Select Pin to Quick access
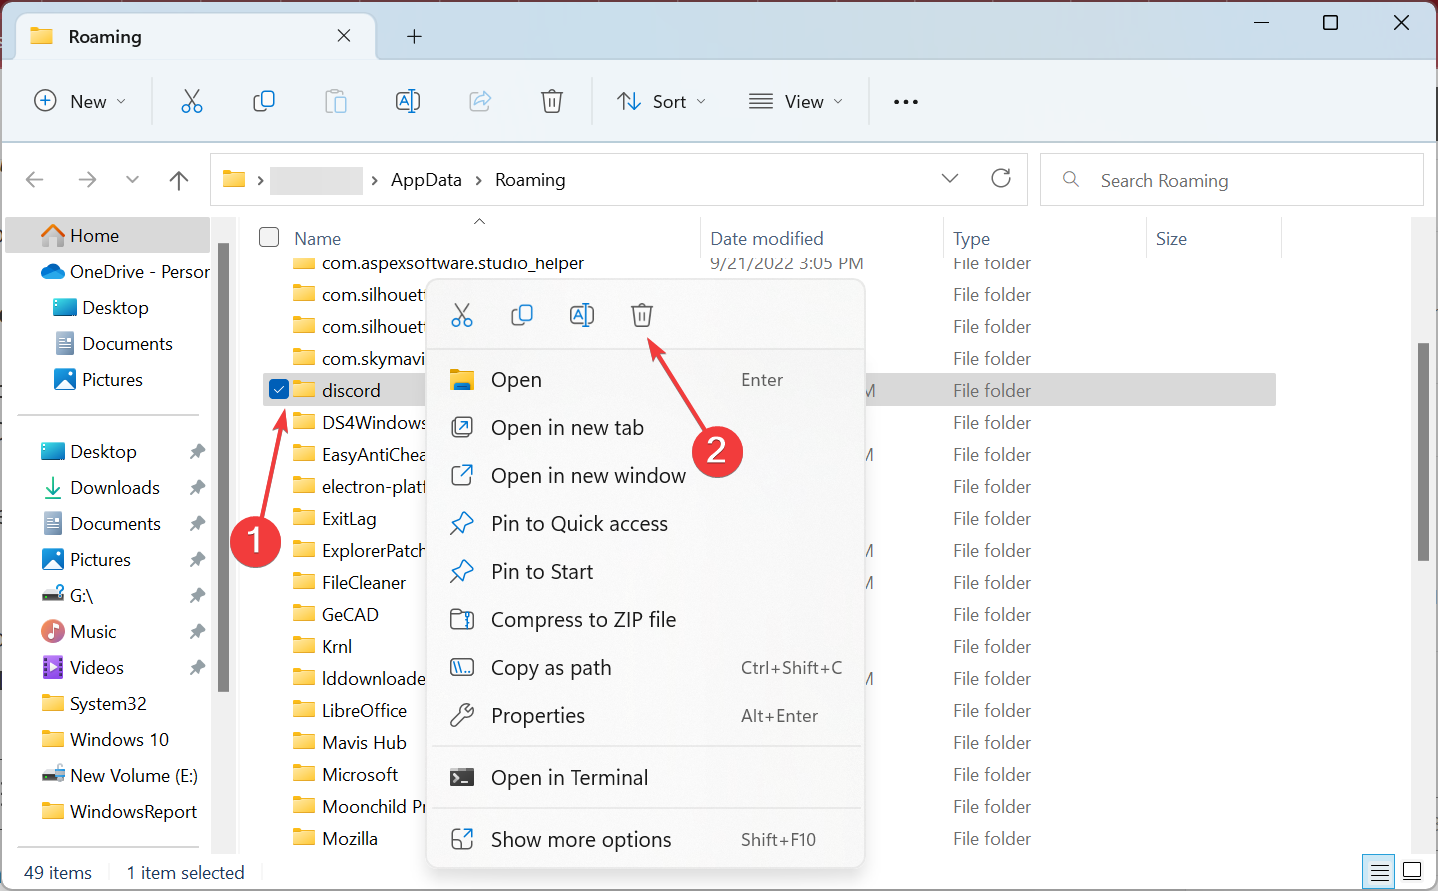This screenshot has width=1438, height=891. point(646,524)
